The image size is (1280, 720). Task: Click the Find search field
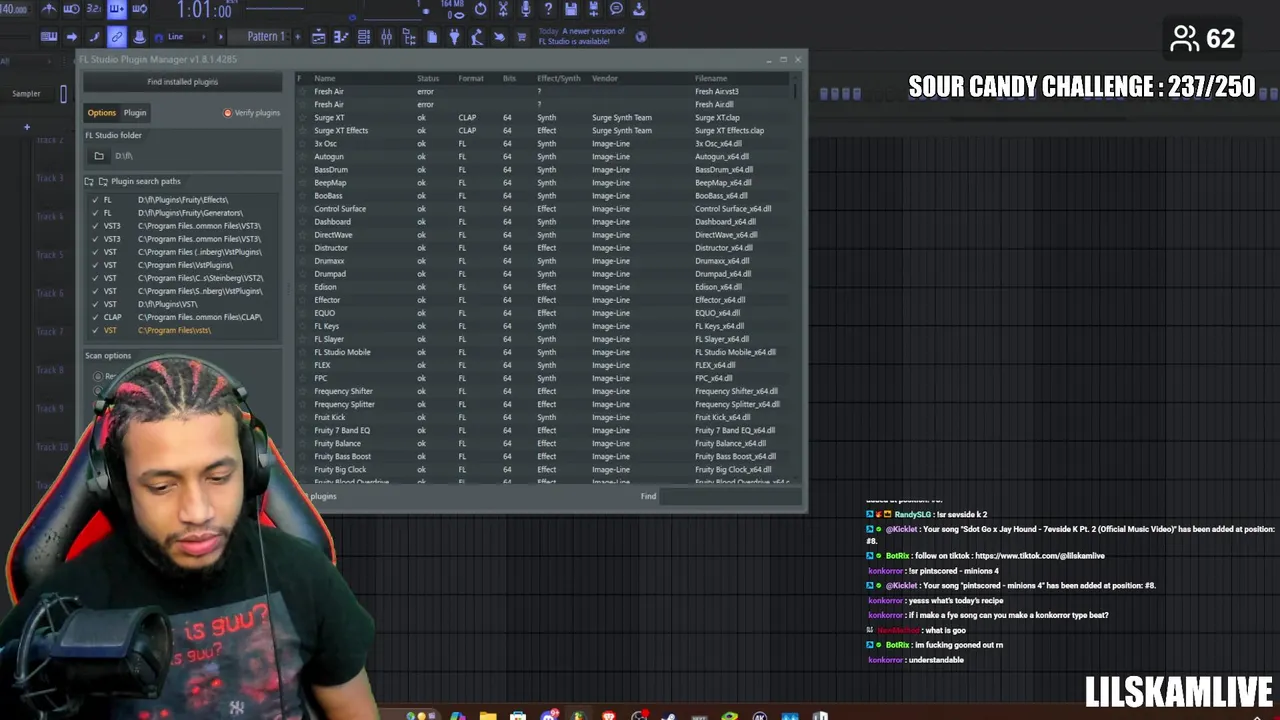(x=730, y=496)
